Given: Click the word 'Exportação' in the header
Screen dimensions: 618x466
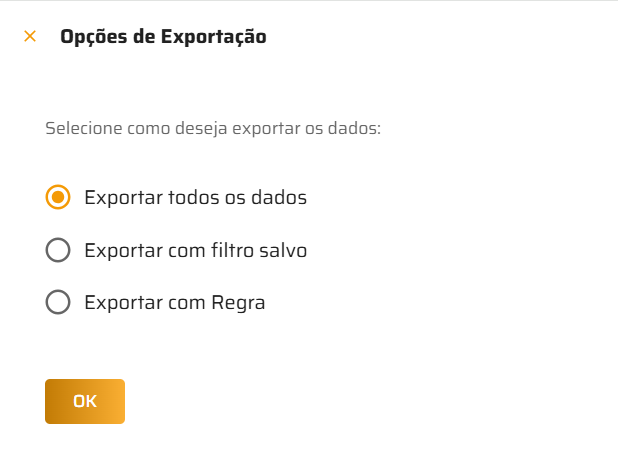Looking at the screenshot, I should click(x=214, y=38).
